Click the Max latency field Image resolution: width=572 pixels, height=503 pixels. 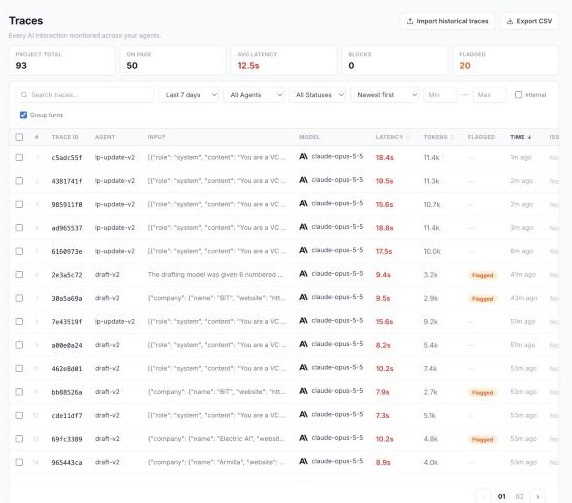(489, 95)
